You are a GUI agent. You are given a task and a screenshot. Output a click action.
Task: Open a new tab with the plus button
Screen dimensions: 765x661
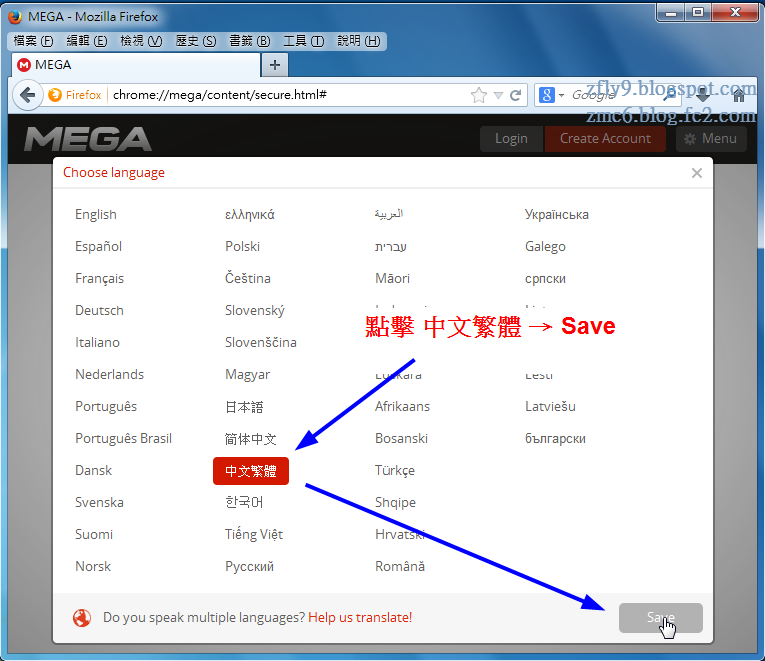[x=275, y=65]
